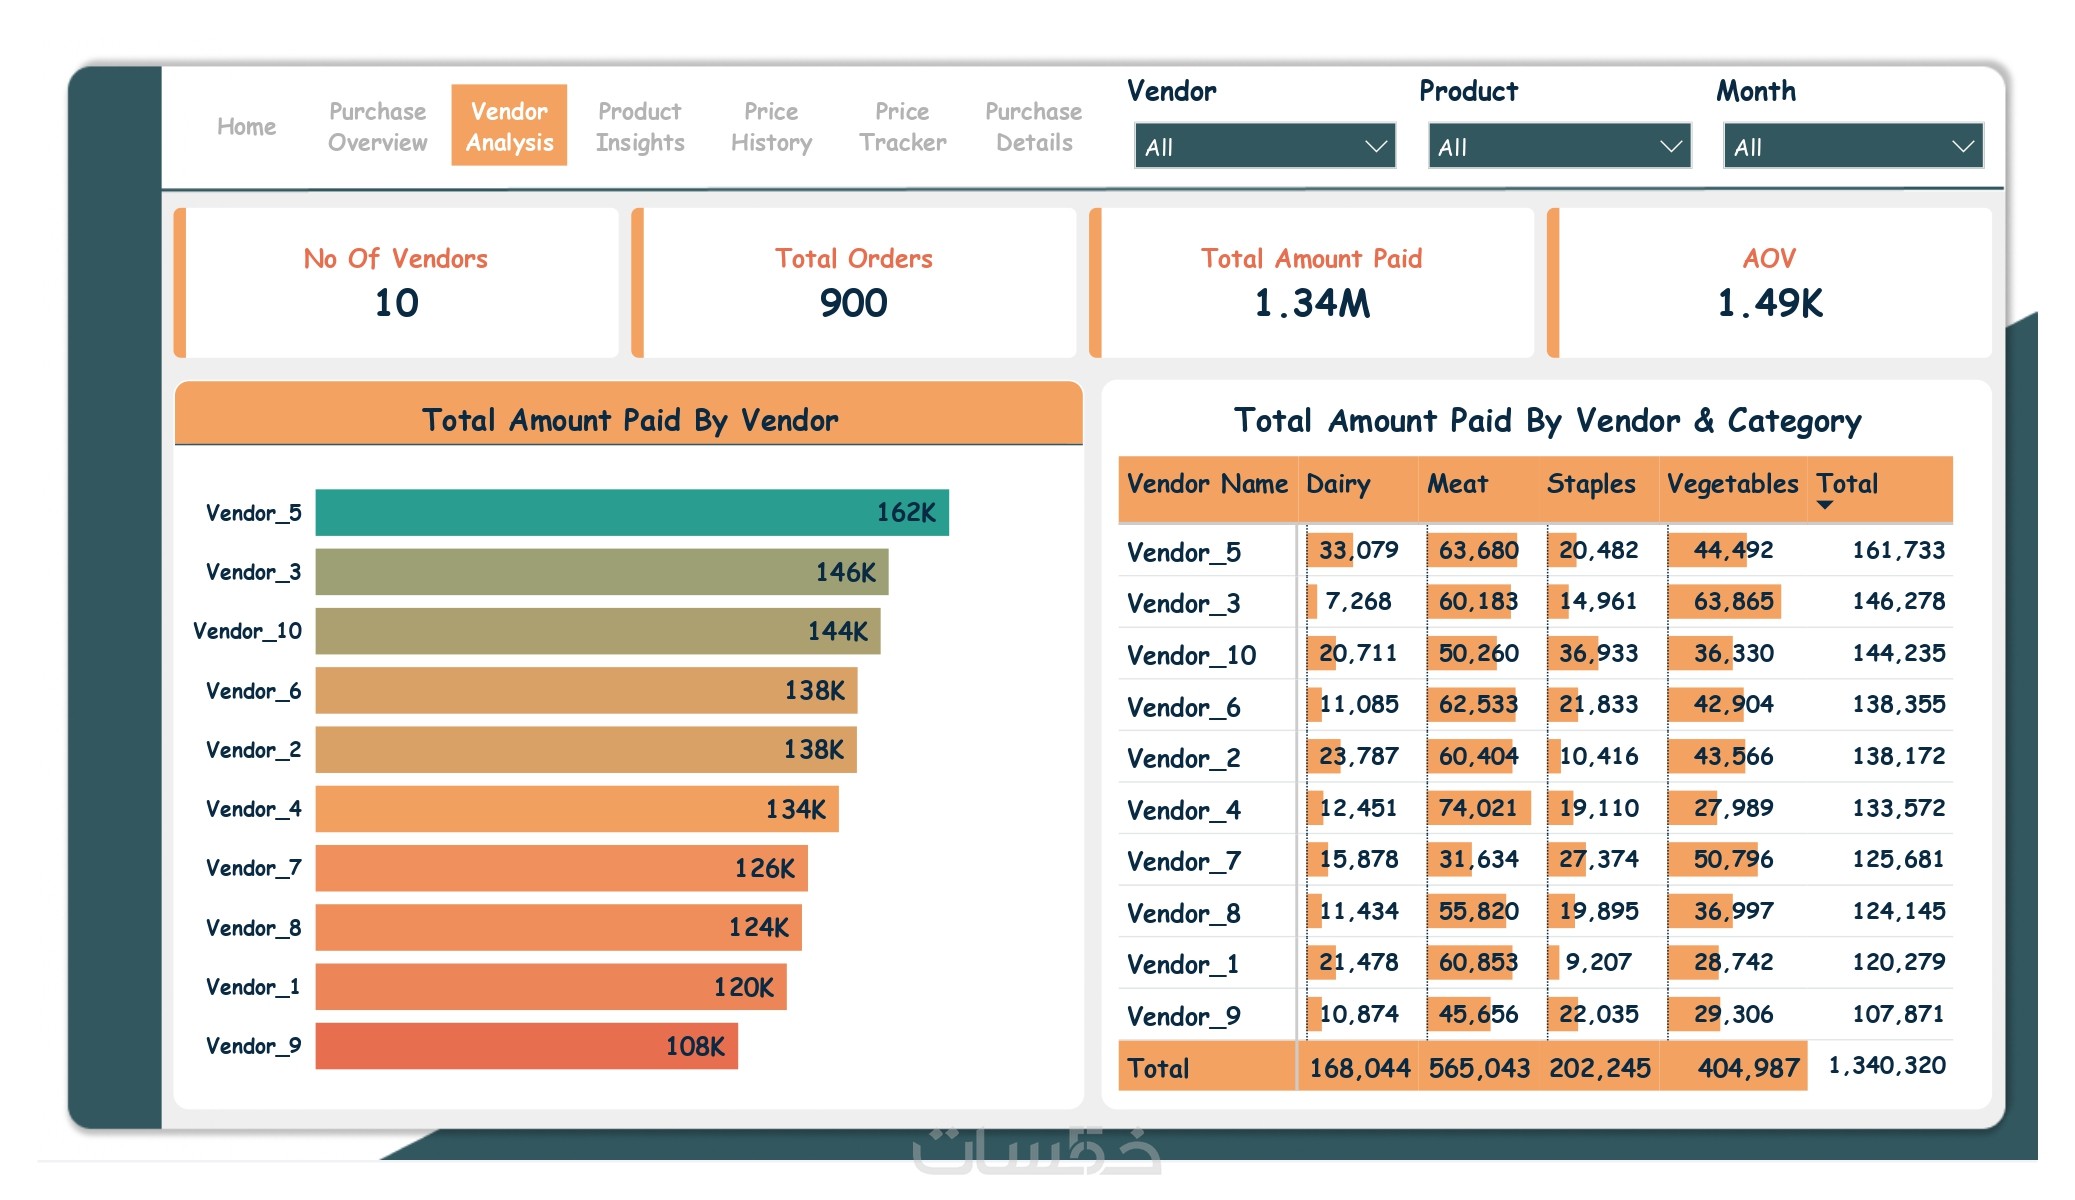Screen dimensions: 2075x1200
Task: Click the teal Vendor_5 bar
Action: click(631, 513)
